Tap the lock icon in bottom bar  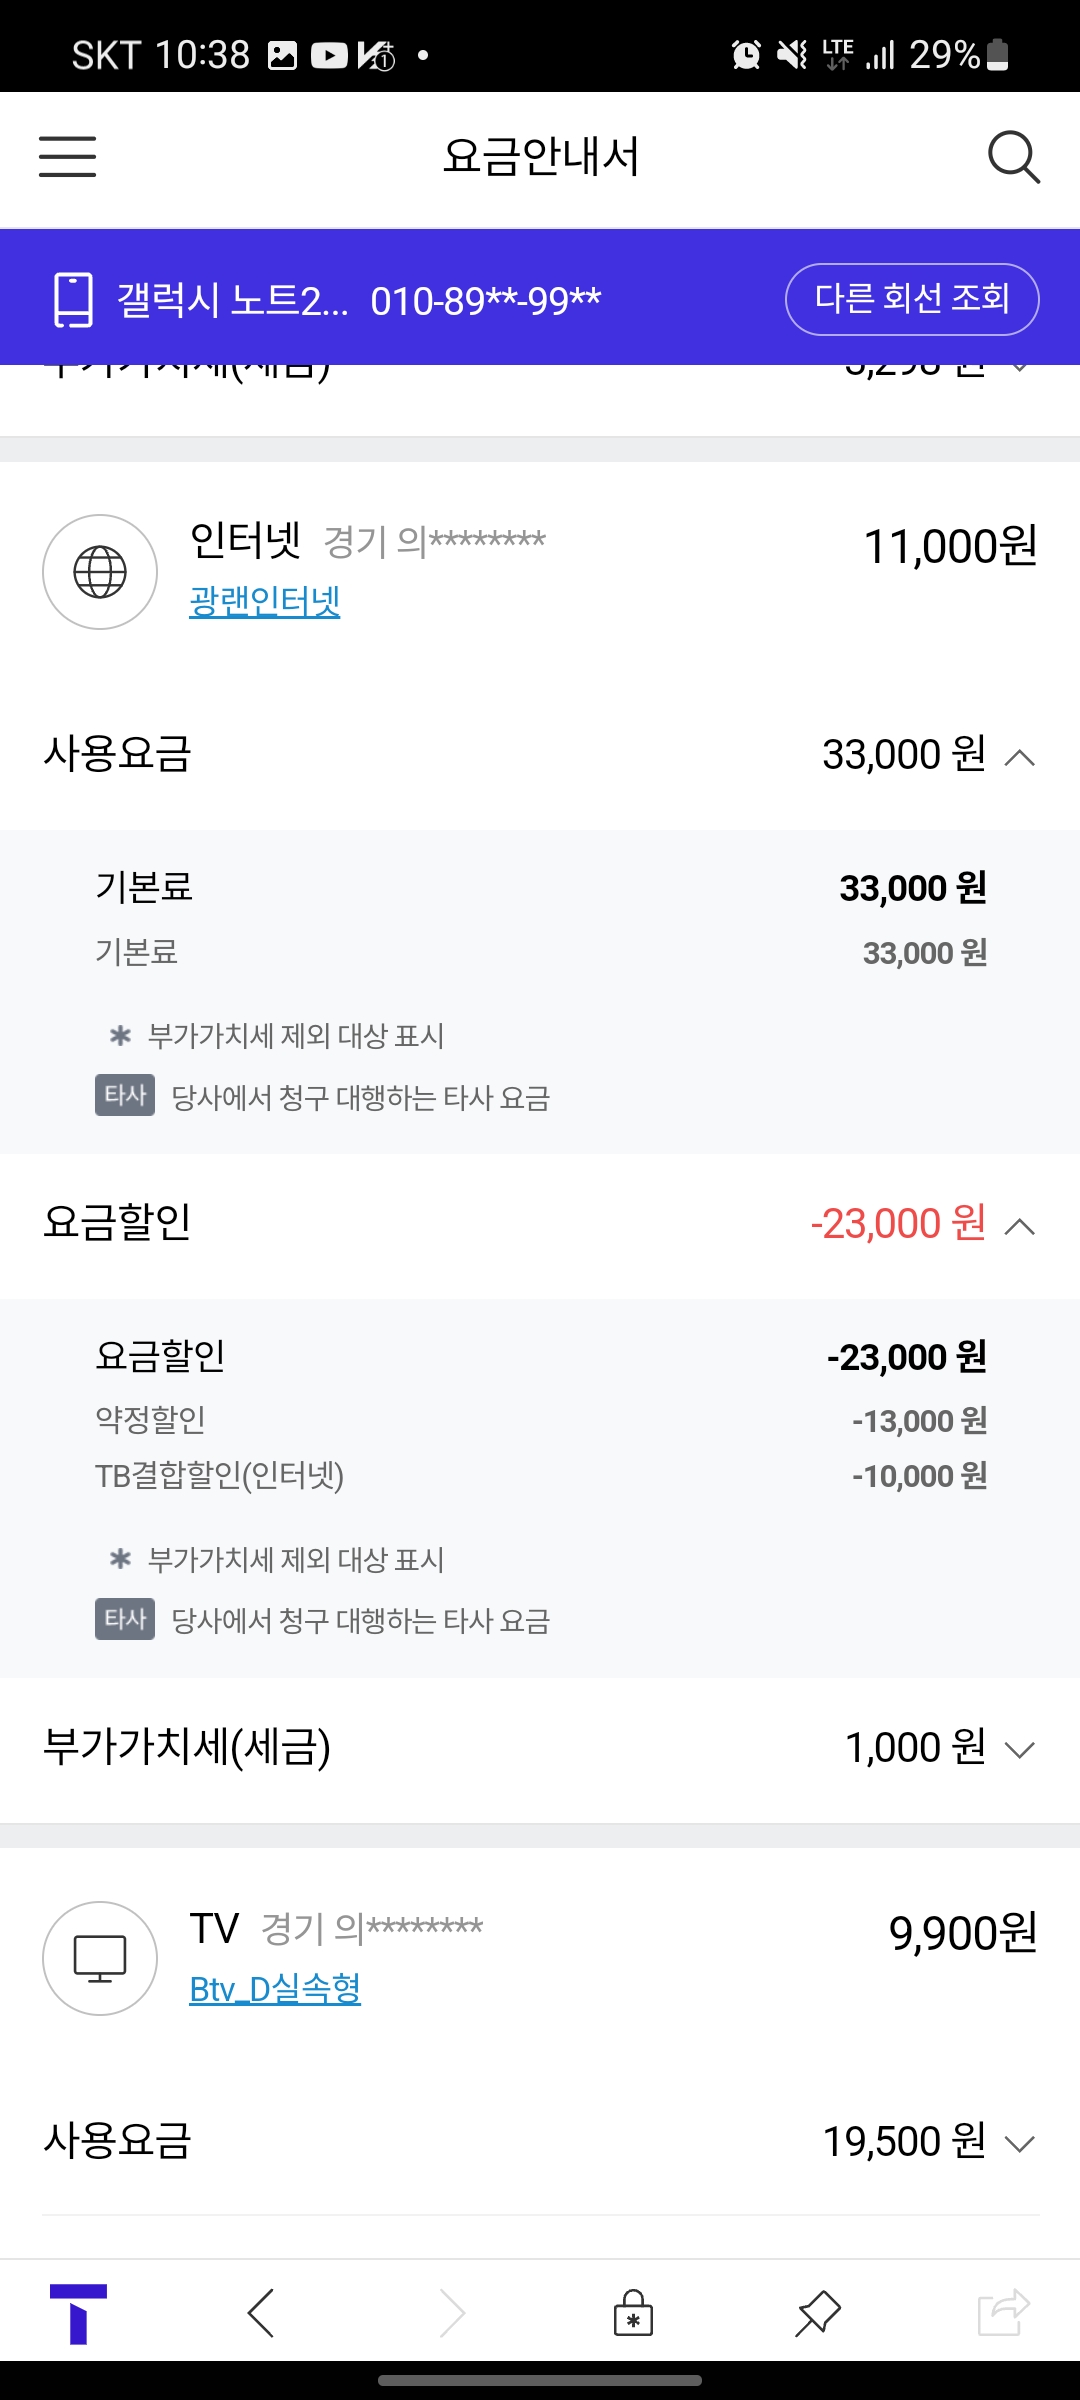coord(633,2312)
